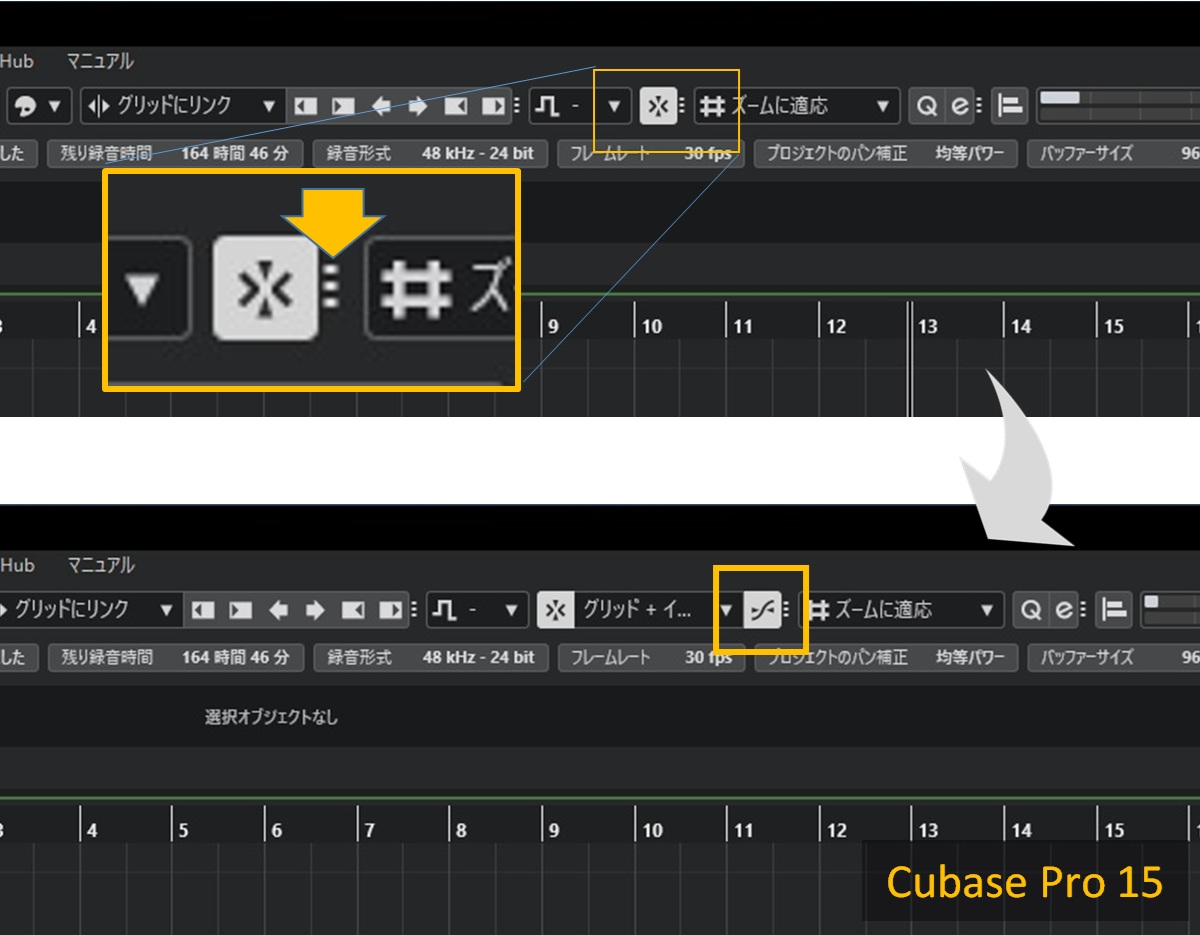Click フレームレート 30 fps field in lower status bar

[651, 657]
